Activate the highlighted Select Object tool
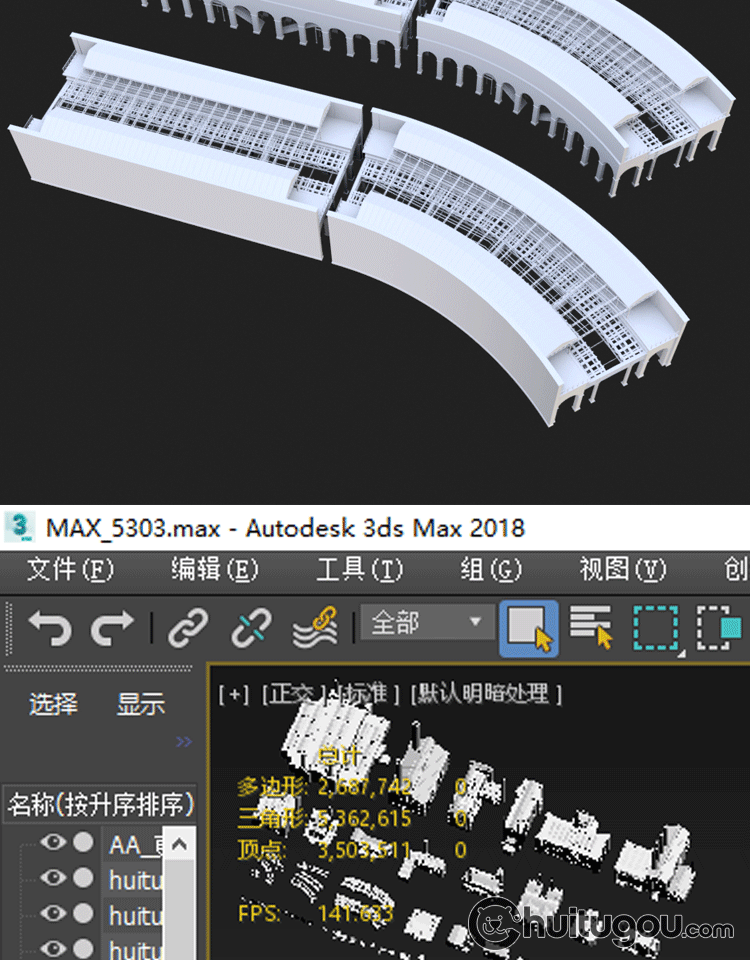 click(x=529, y=628)
